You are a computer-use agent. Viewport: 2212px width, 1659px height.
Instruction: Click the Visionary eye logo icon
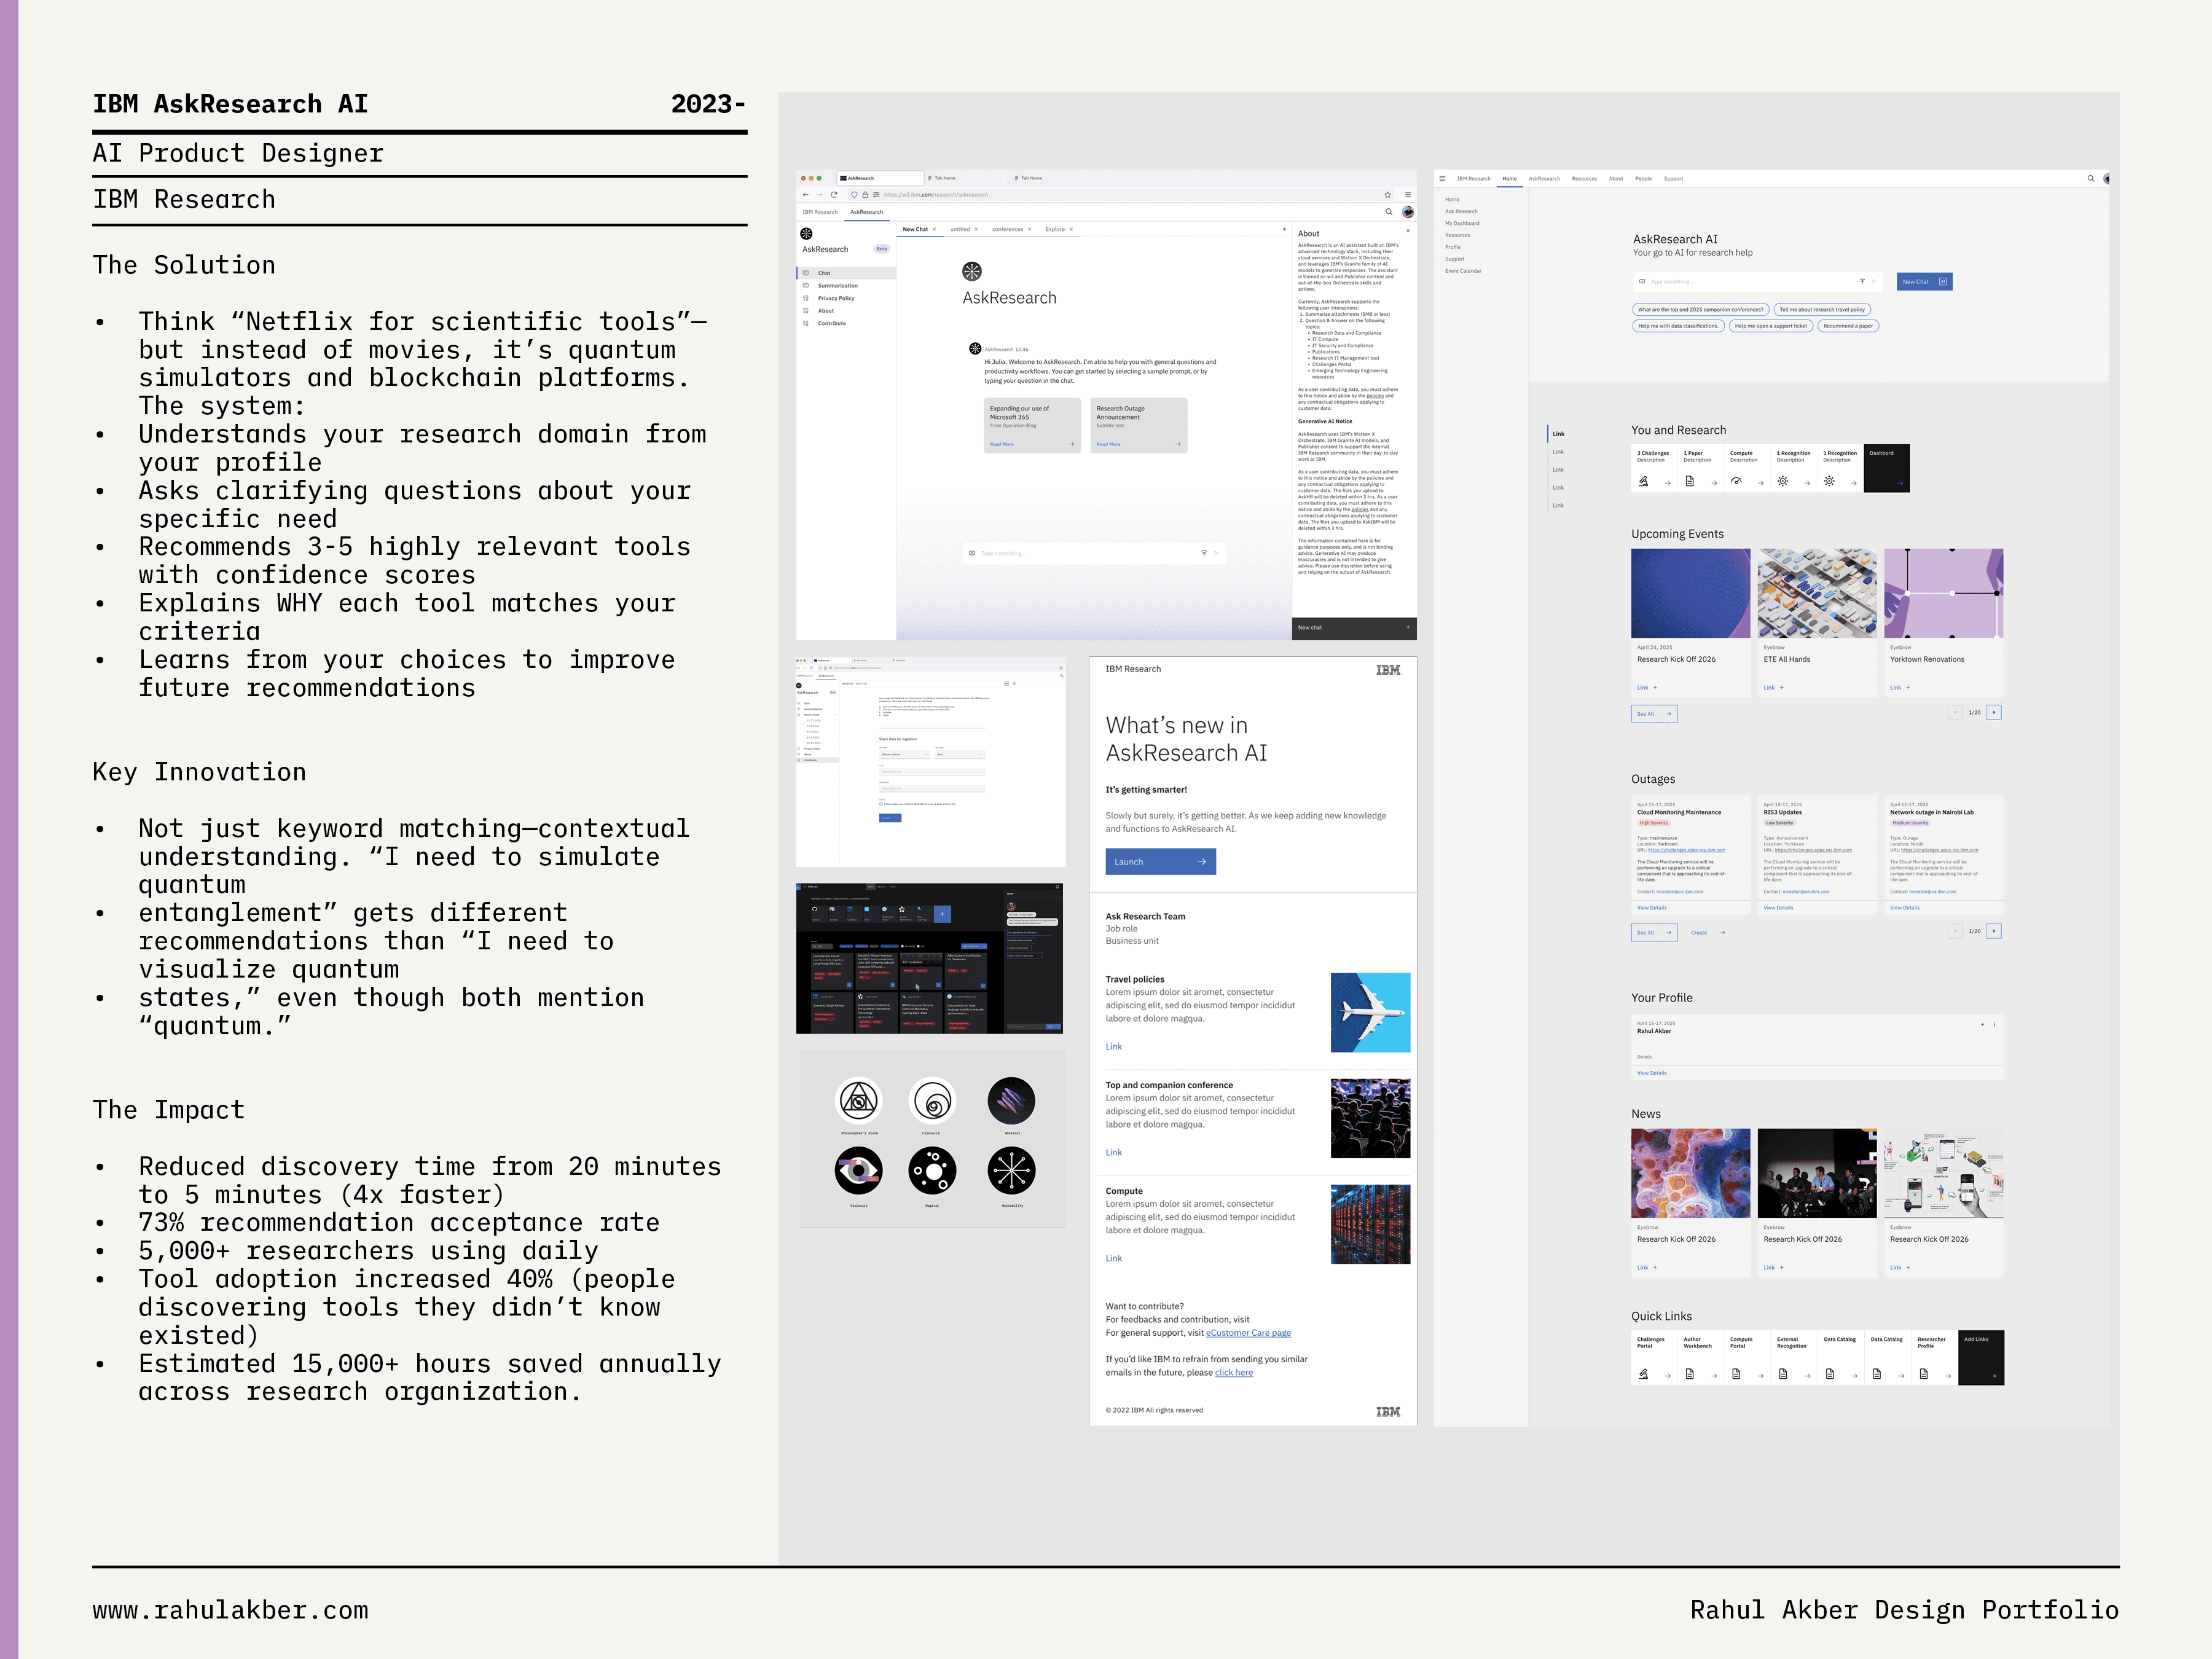coord(858,1170)
